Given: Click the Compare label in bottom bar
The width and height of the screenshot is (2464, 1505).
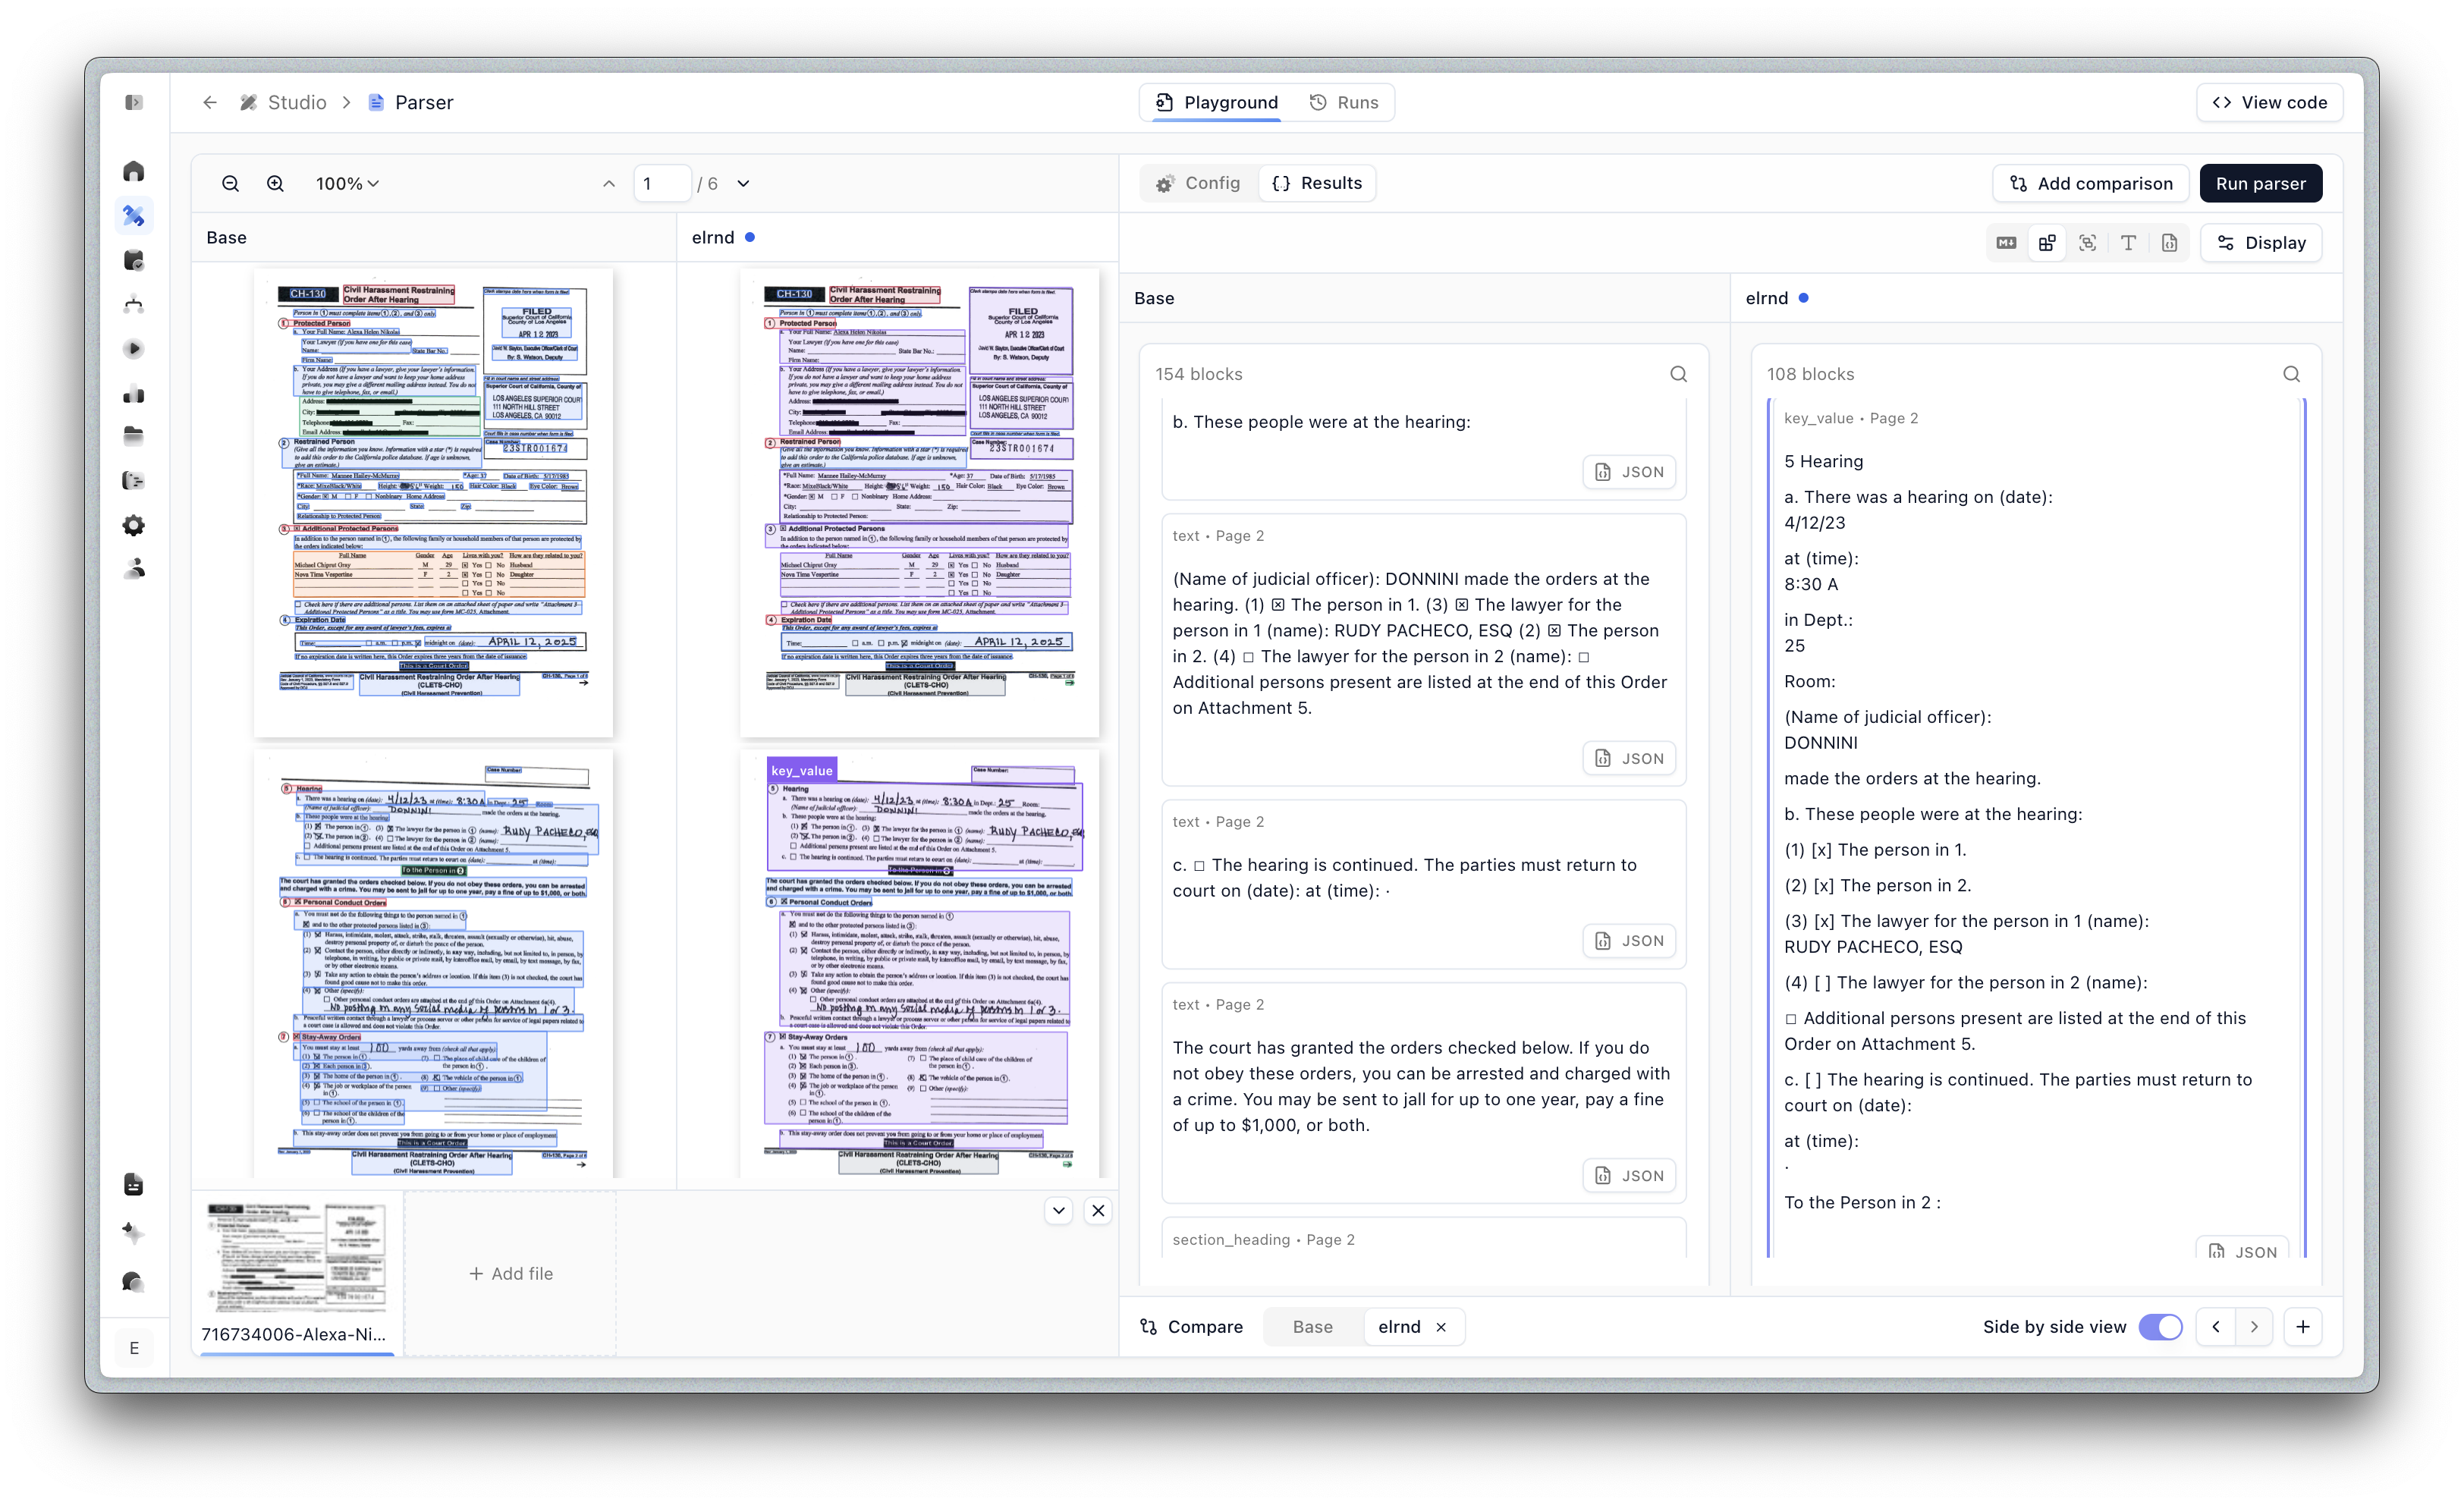Looking at the screenshot, I should (x=1192, y=1327).
